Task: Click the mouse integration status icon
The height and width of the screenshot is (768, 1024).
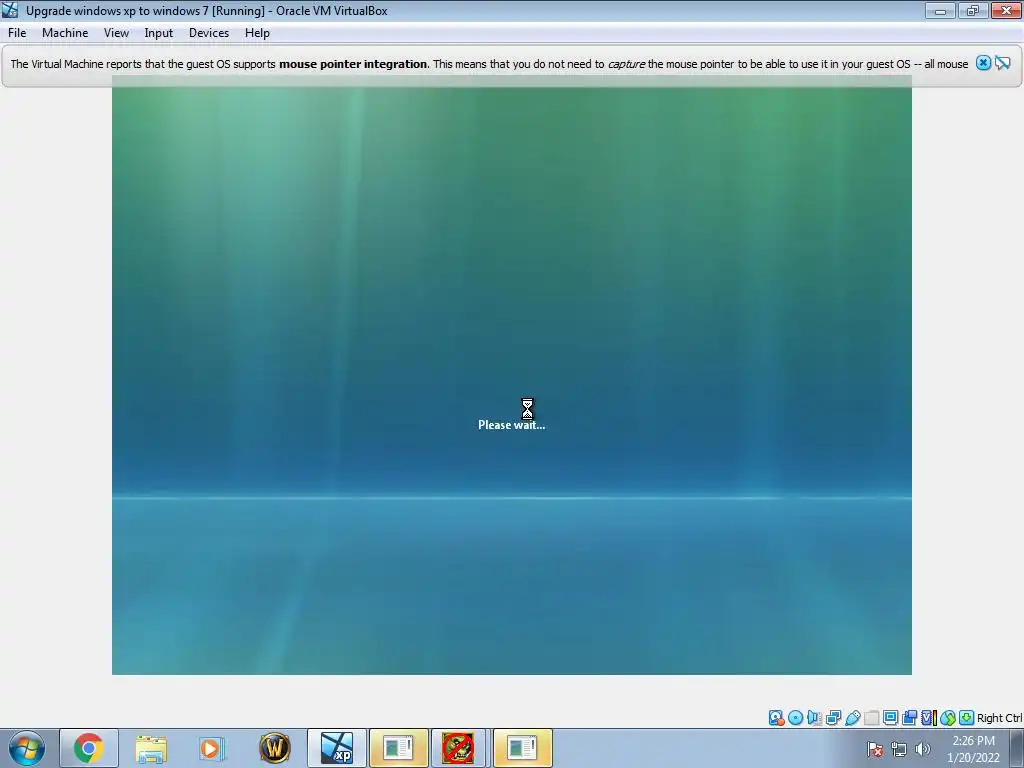Action: pyautogui.click(x=948, y=718)
